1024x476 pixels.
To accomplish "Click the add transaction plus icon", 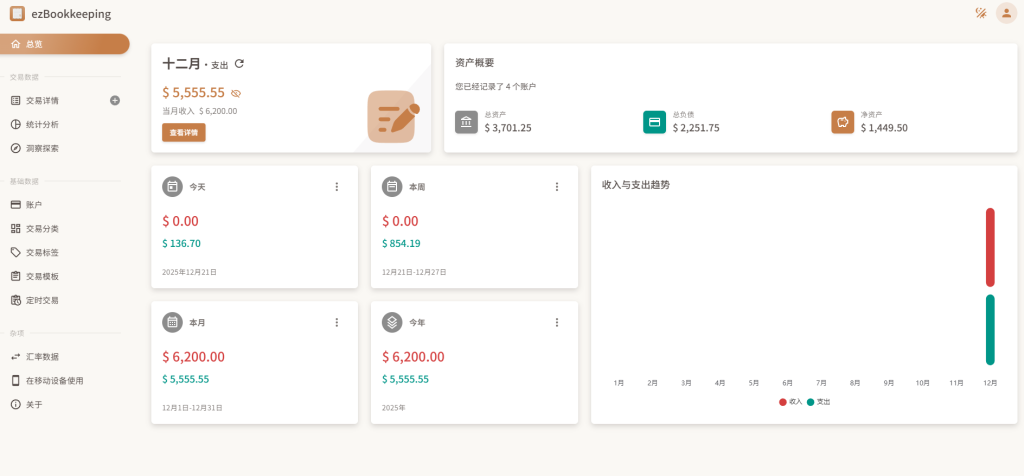I will pyautogui.click(x=115, y=100).
